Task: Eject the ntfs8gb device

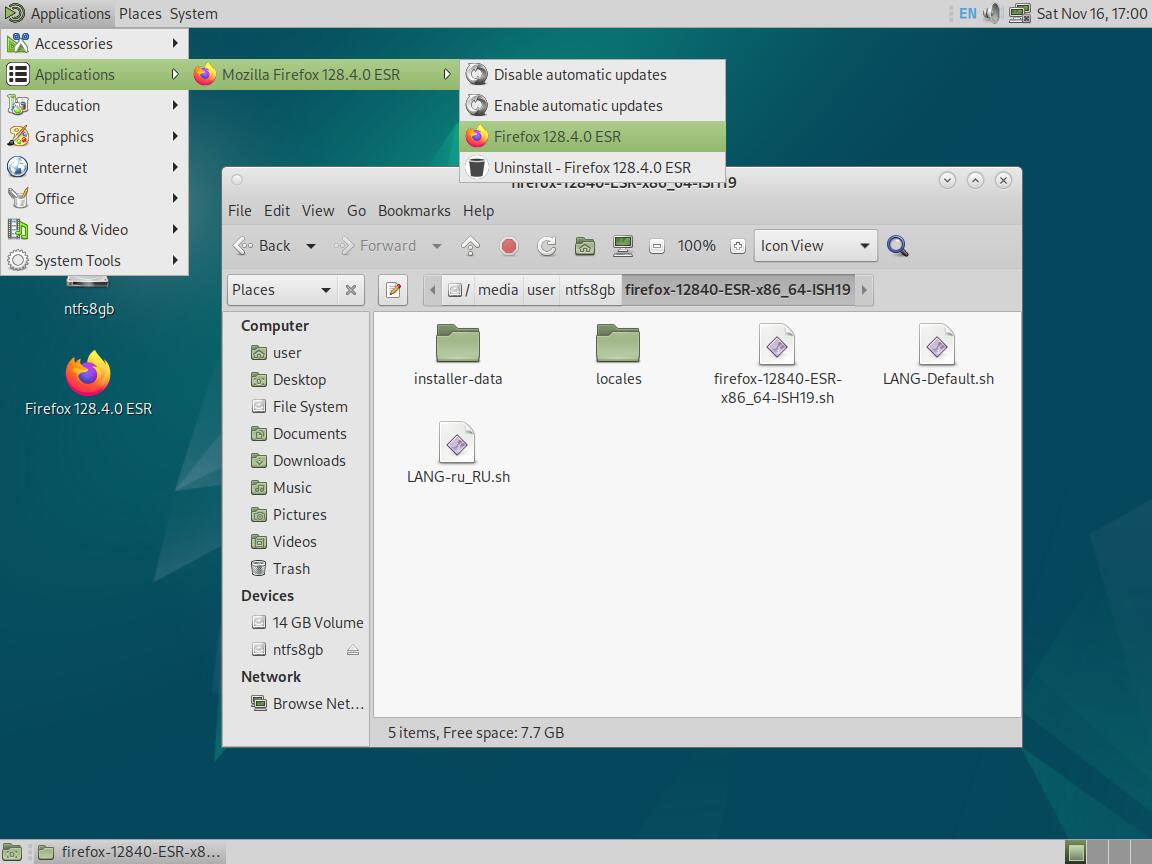Action: [352, 650]
